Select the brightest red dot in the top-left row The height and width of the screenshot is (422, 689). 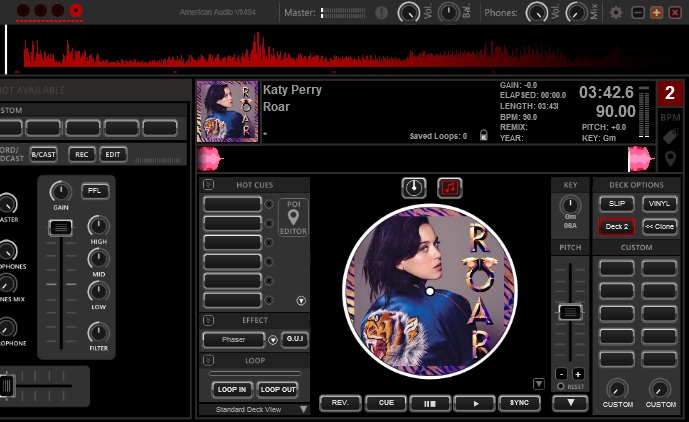point(76,10)
